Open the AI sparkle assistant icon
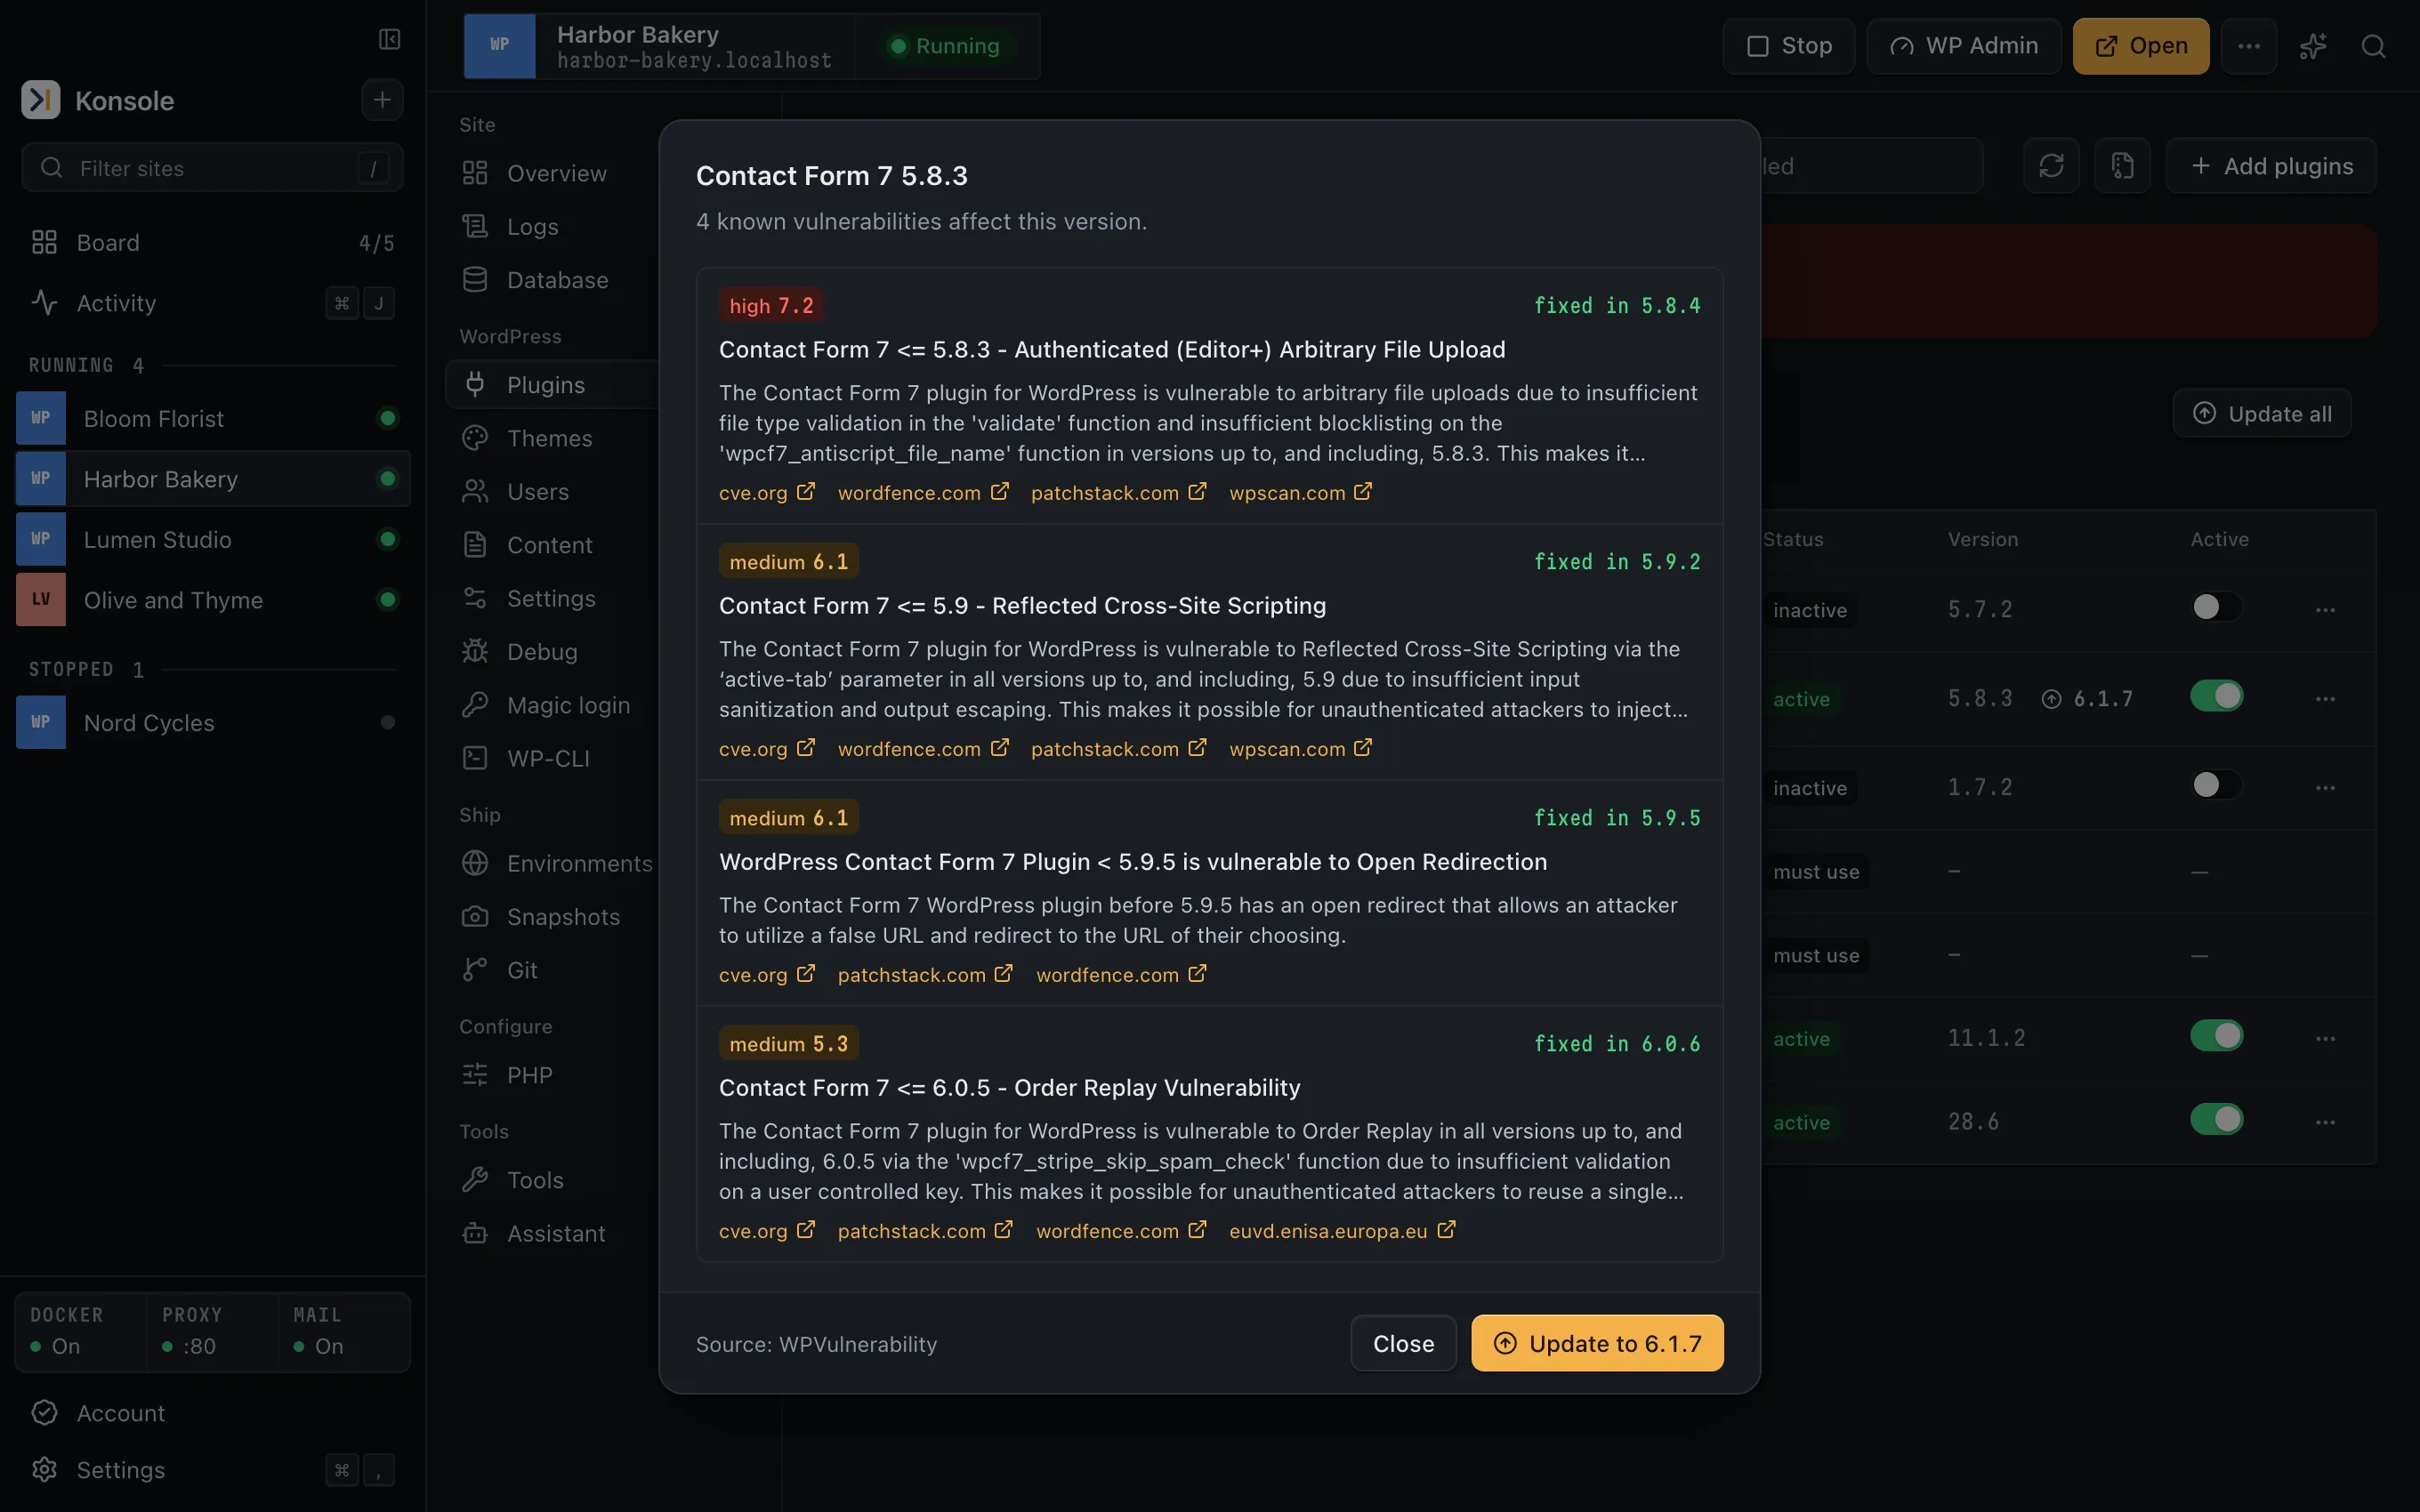 tap(2312, 46)
